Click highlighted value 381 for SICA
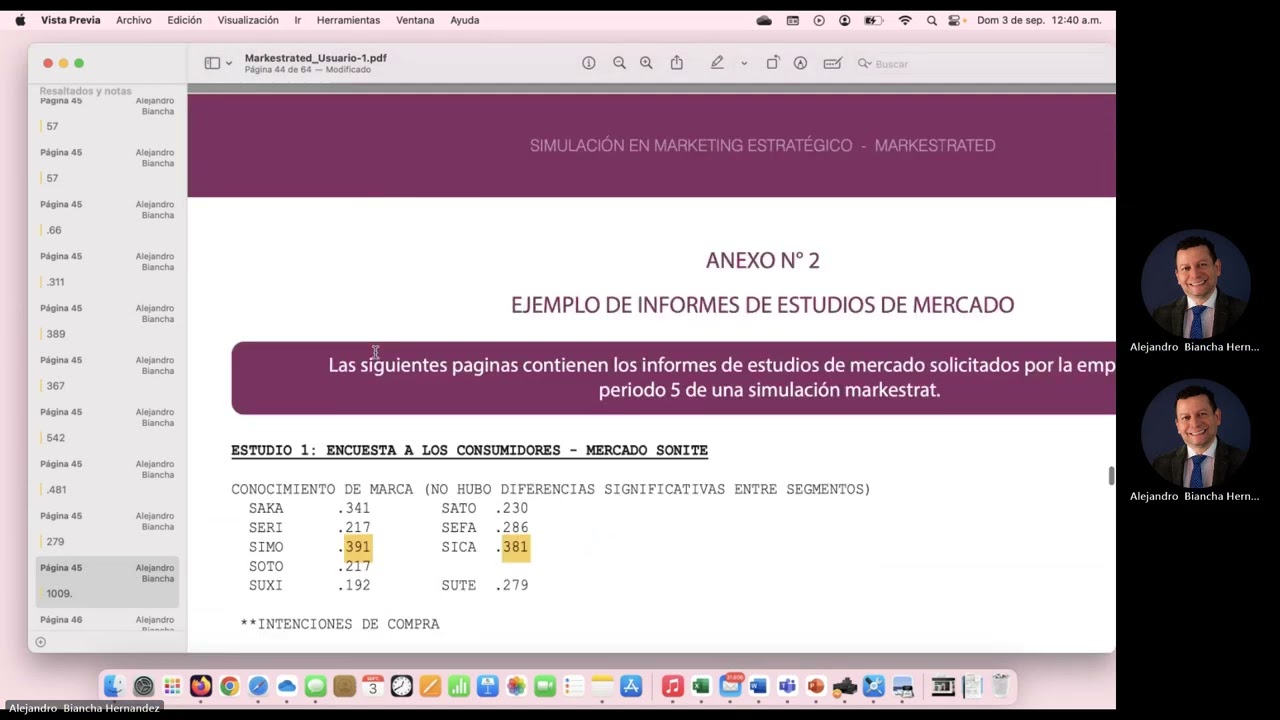Screen dimensions: 1280x720 515,547
